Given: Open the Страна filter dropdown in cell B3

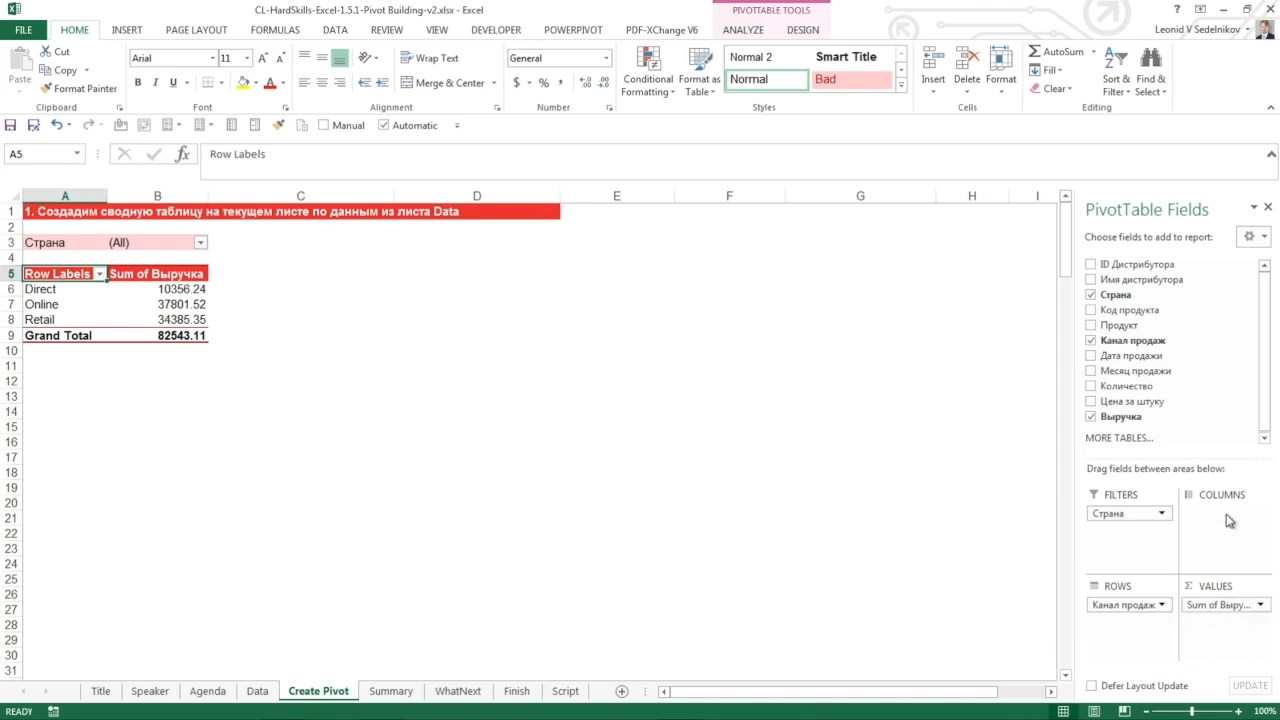Looking at the screenshot, I should tap(200, 243).
